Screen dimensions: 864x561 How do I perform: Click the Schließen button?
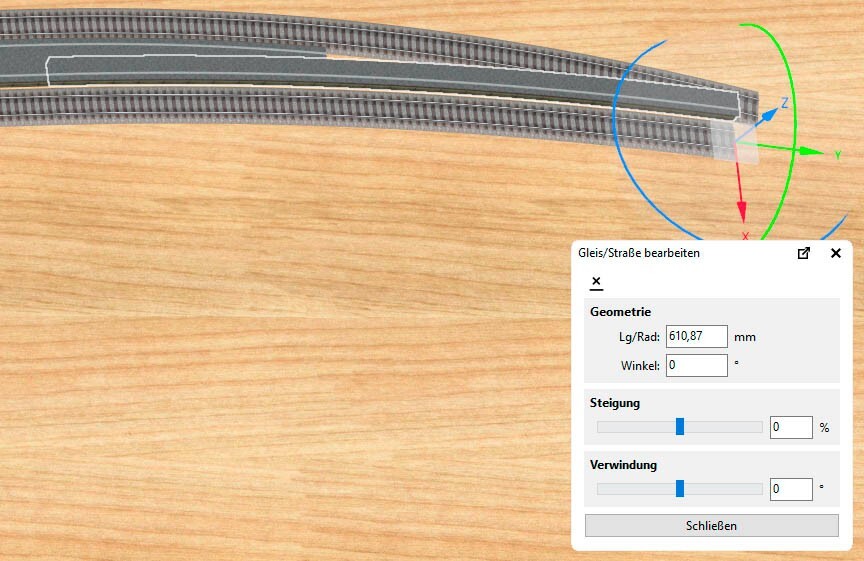(711, 526)
